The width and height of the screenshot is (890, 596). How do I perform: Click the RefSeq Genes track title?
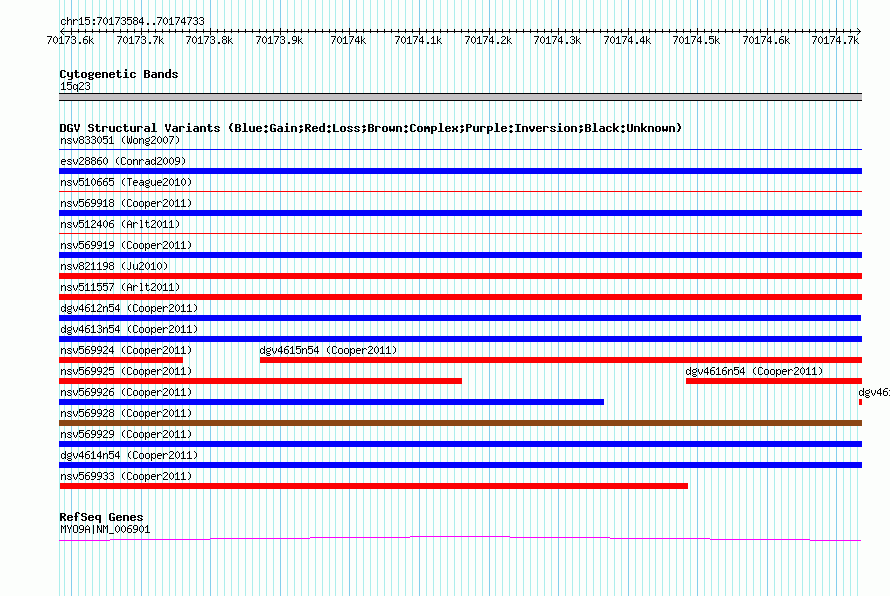101,517
